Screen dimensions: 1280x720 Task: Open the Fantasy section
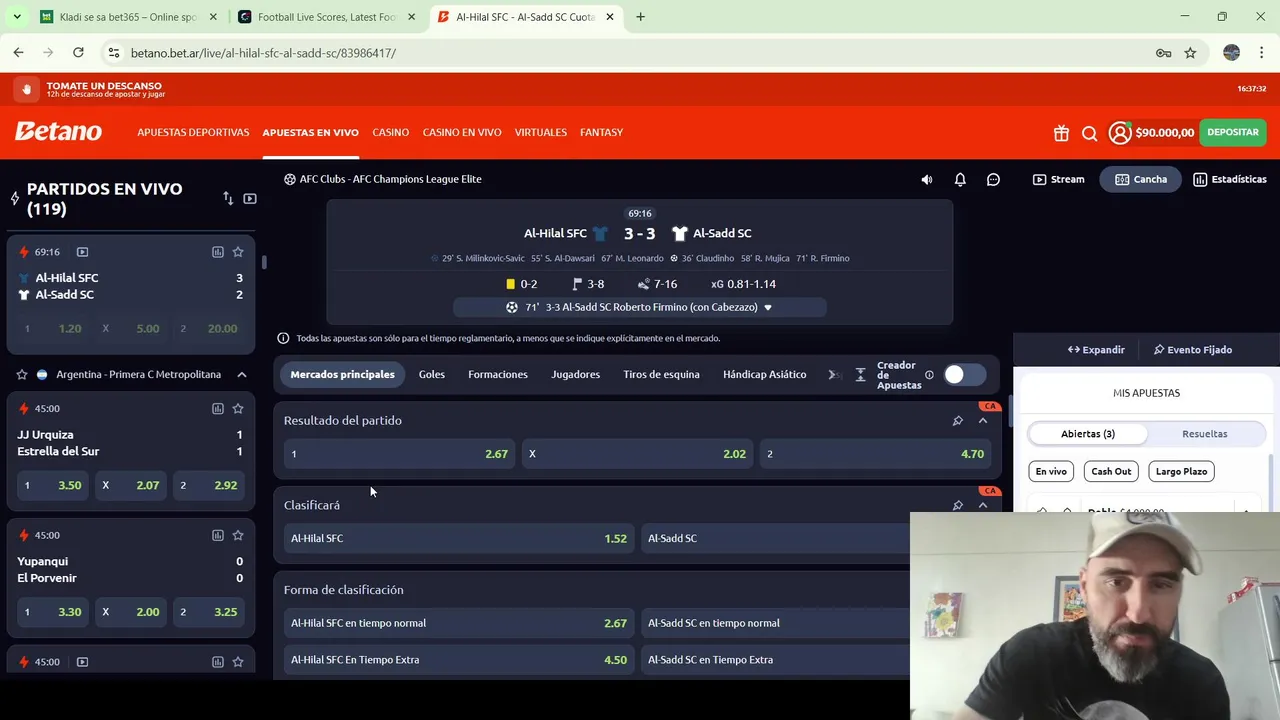tap(601, 132)
